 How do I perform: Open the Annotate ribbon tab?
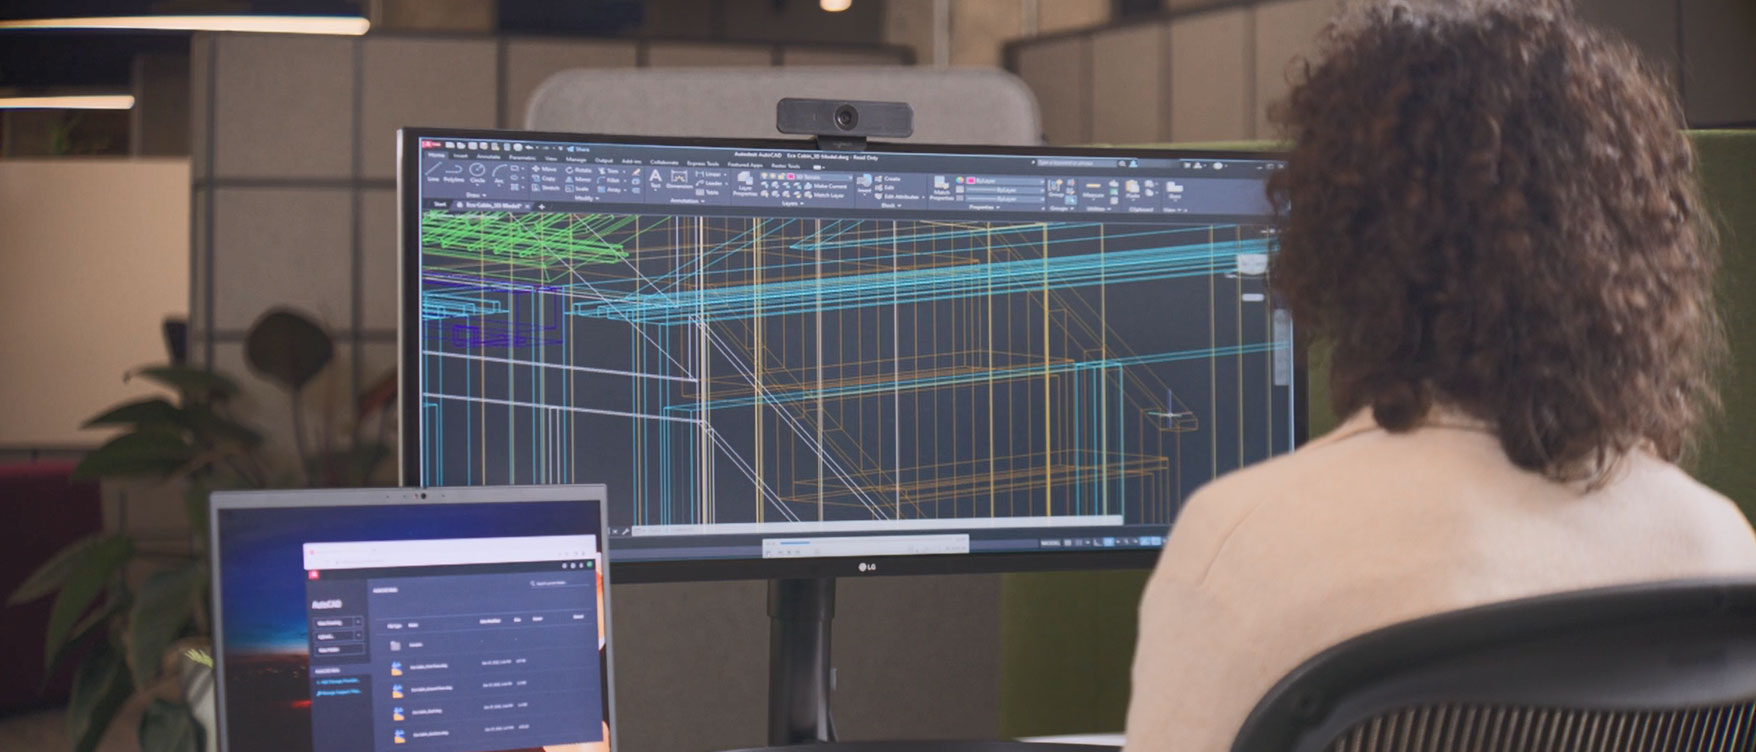pyautogui.click(x=488, y=157)
